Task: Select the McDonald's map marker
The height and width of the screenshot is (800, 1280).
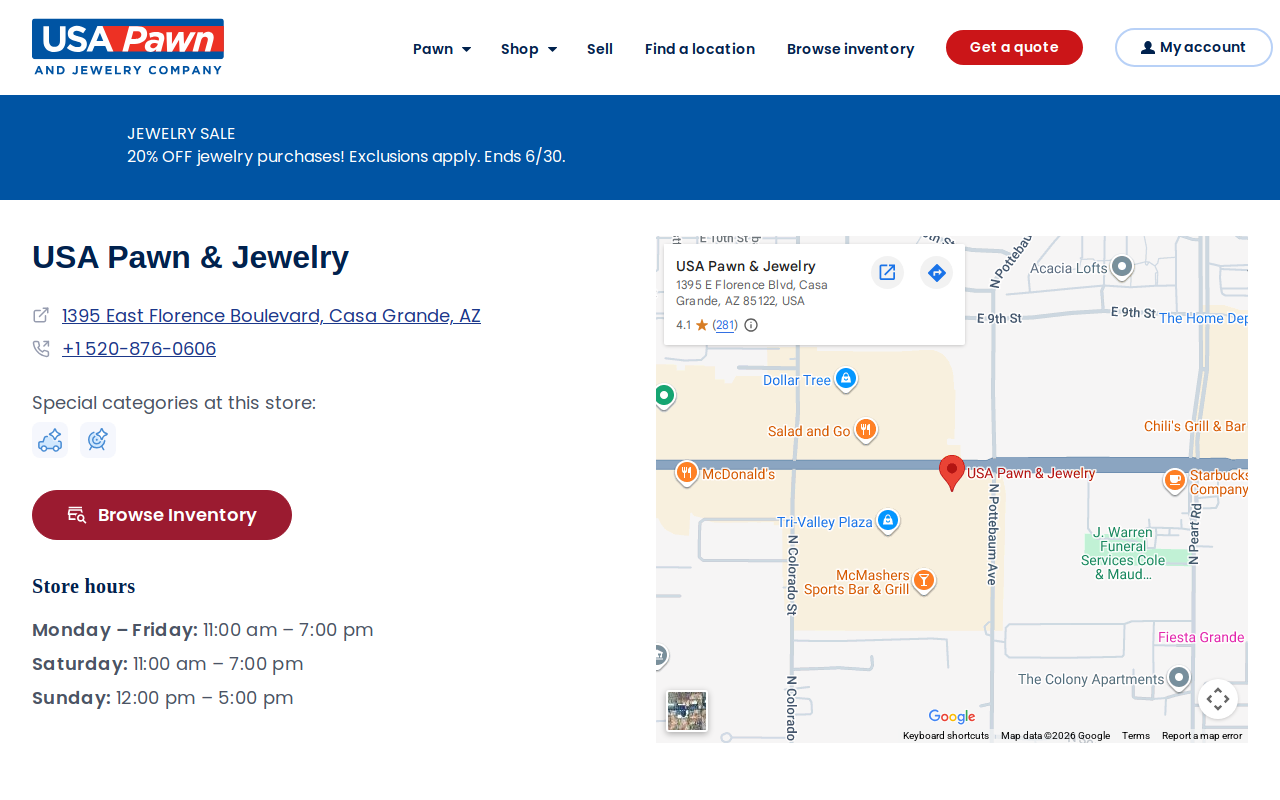Action: [686, 473]
